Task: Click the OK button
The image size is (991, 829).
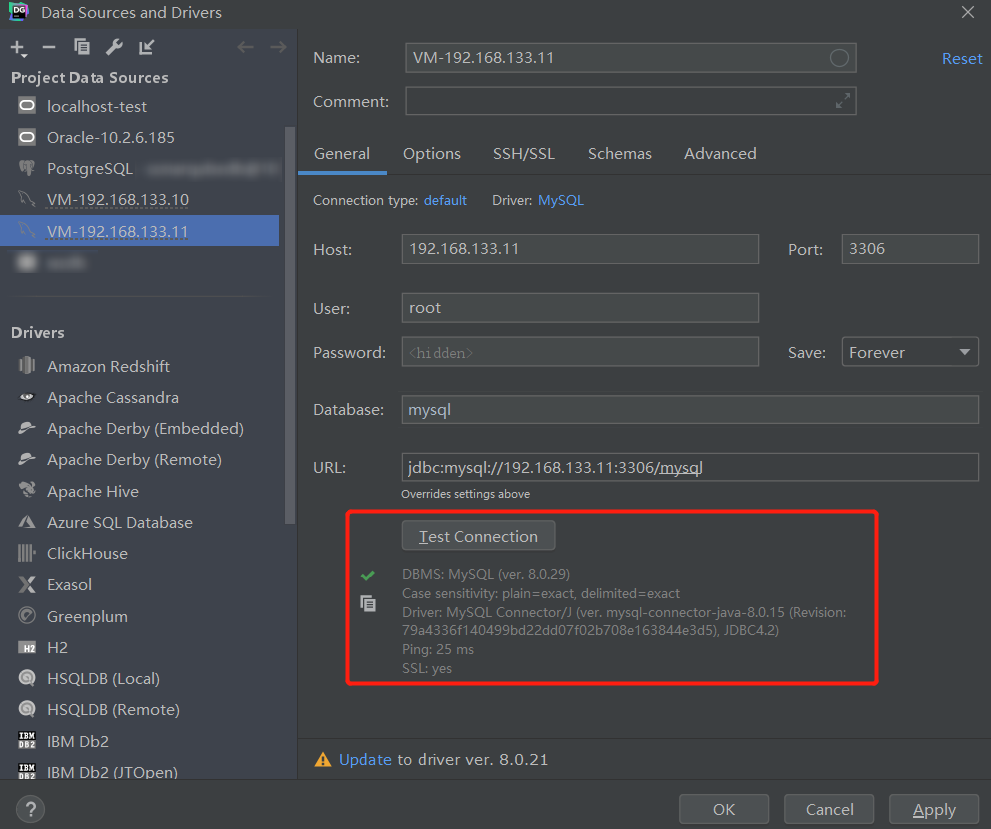Action: [x=724, y=809]
